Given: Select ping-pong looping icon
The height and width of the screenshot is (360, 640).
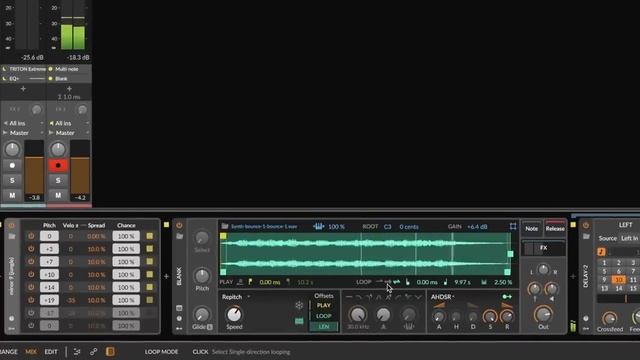Looking at the screenshot, I should pos(396,282).
